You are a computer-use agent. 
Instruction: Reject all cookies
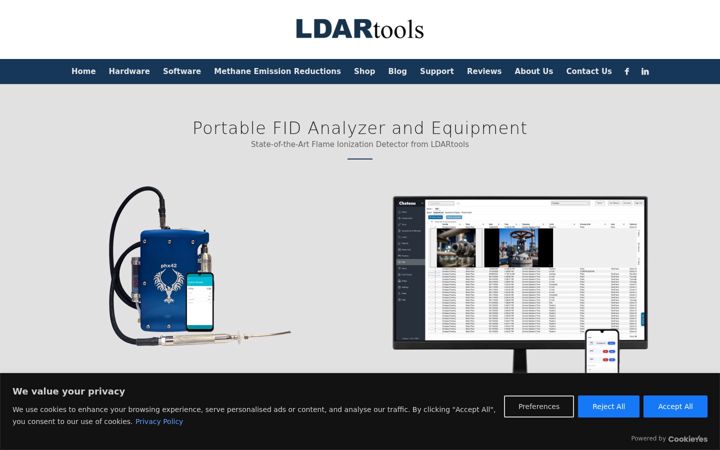click(x=608, y=406)
